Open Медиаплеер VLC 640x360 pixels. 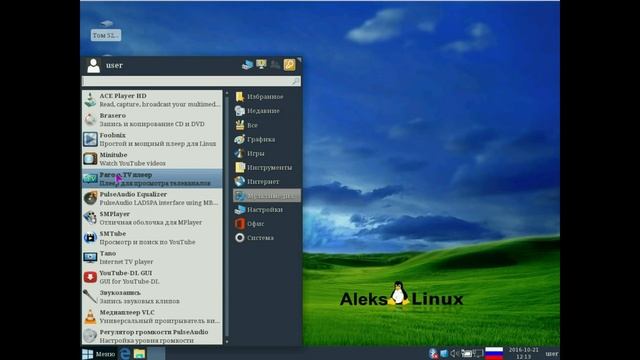(152, 316)
